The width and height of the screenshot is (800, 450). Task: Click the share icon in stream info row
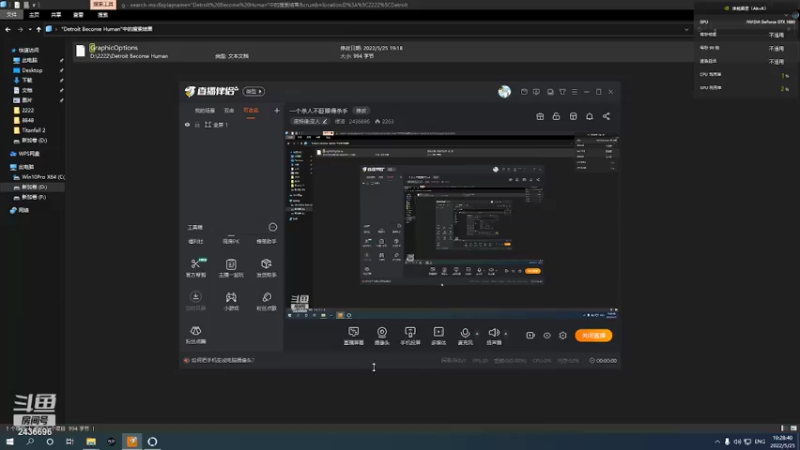coord(606,116)
